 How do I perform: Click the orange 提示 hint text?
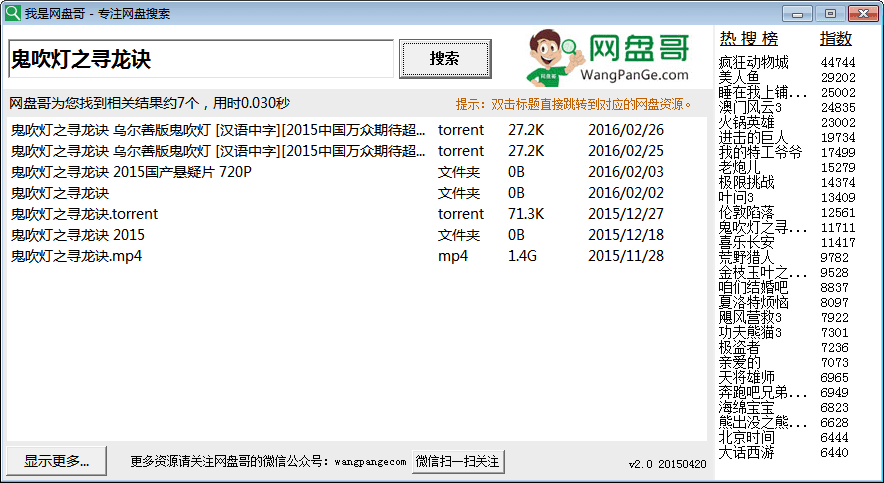click(573, 104)
